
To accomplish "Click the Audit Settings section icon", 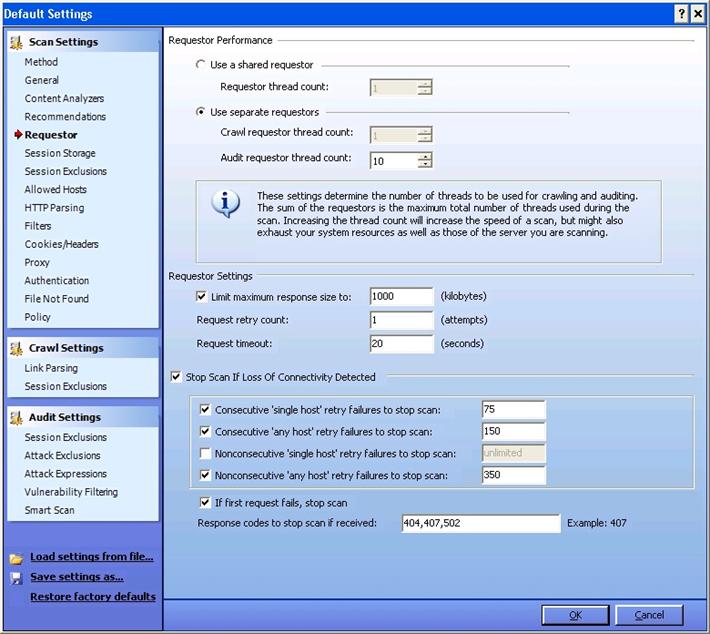I will 17,417.
